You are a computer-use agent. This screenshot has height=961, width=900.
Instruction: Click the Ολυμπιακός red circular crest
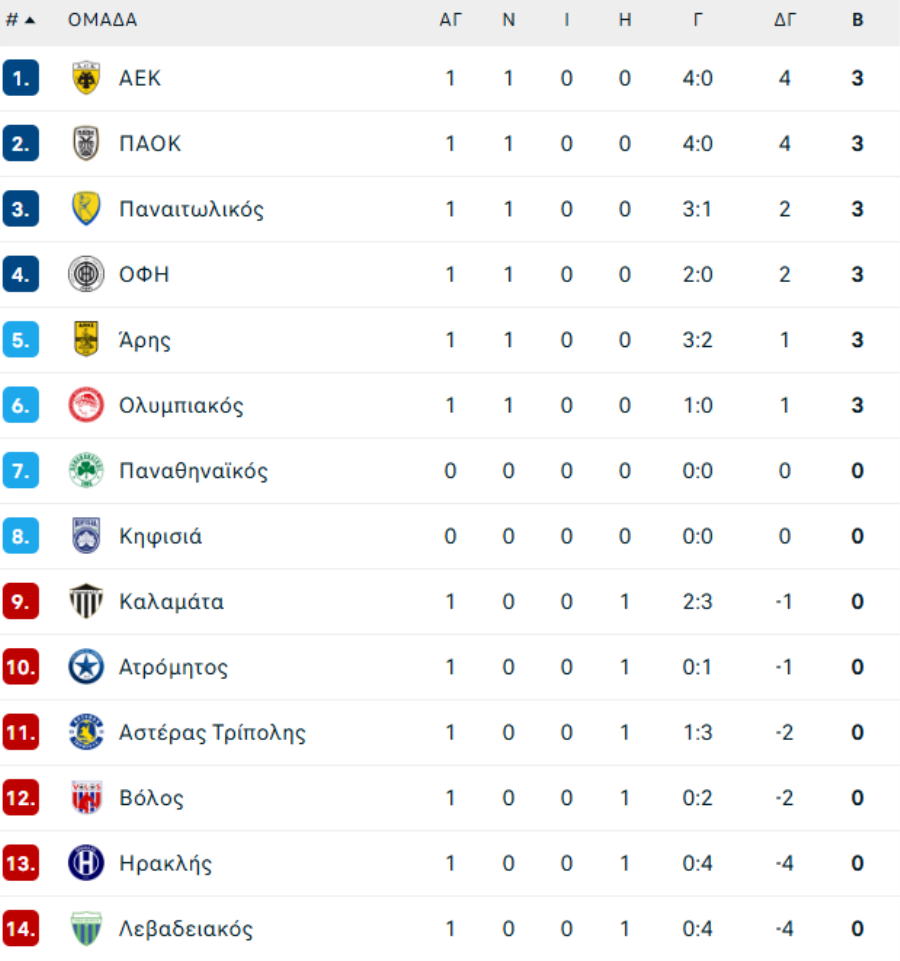click(86, 405)
